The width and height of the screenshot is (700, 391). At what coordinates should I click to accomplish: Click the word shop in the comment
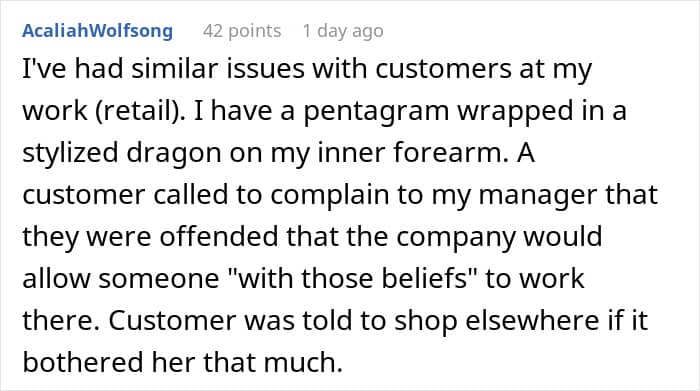click(426, 321)
